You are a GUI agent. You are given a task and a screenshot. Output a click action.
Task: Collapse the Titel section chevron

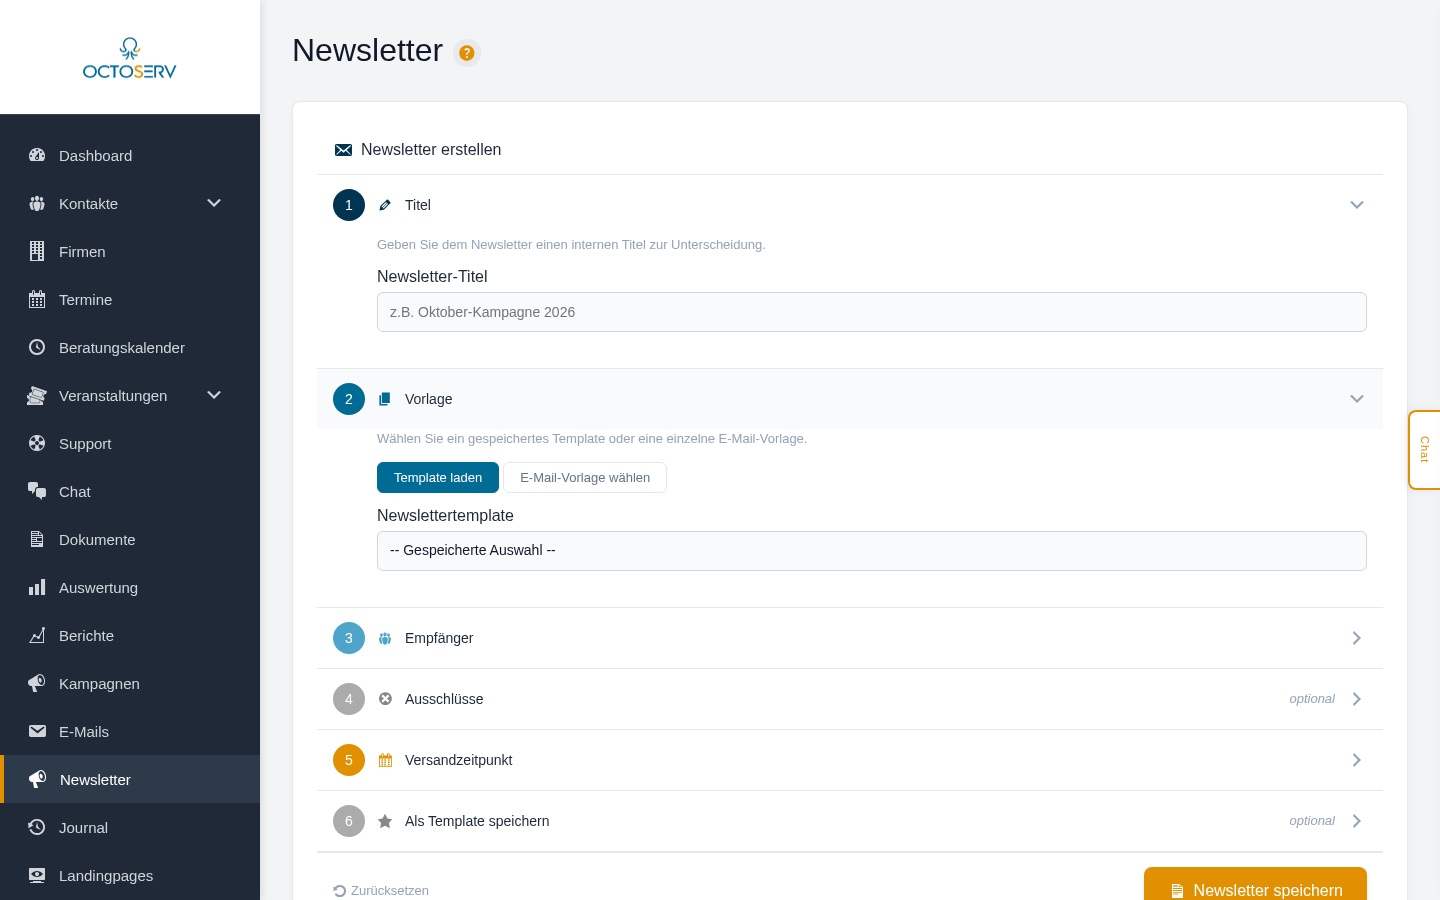pyautogui.click(x=1357, y=205)
